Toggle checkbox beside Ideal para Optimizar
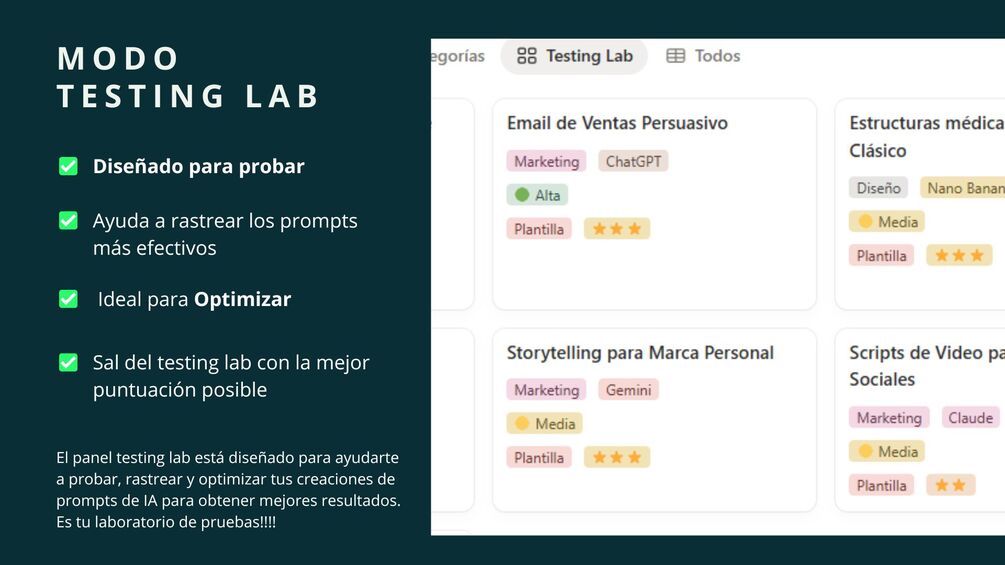The width and height of the screenshot is (1005, 565). [x=68, y=299]
